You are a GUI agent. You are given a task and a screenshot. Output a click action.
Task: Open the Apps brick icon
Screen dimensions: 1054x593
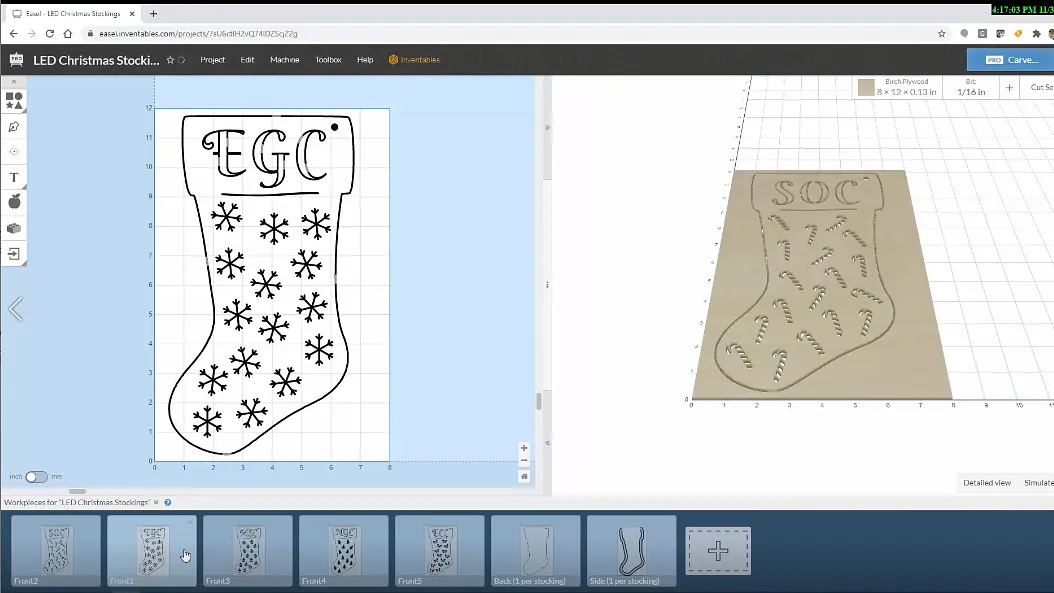pos(14,228)
